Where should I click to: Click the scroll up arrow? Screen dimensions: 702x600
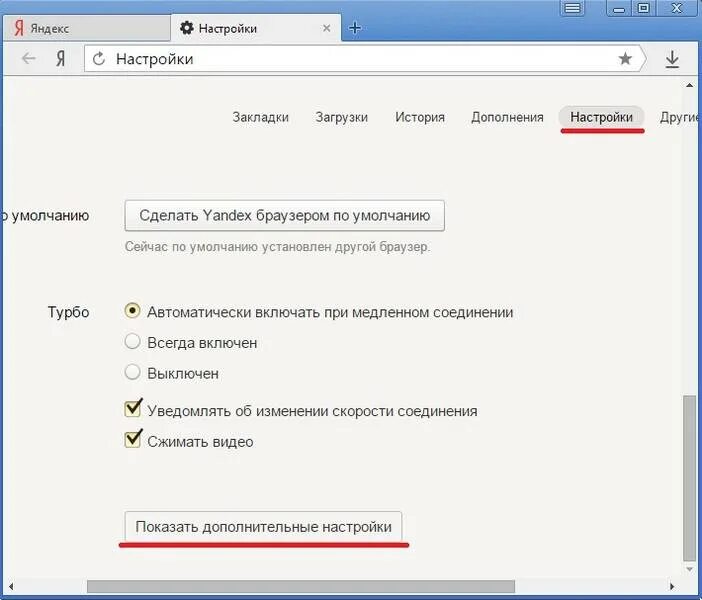(689, 85)
